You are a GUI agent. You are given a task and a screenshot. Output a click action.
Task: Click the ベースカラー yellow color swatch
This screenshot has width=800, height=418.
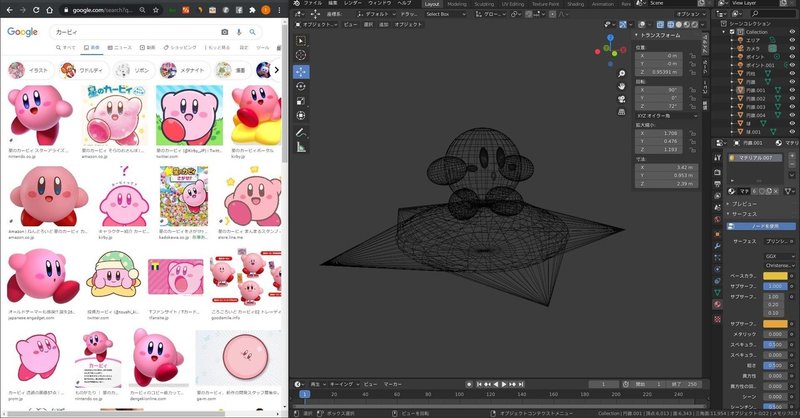[775, 276]
